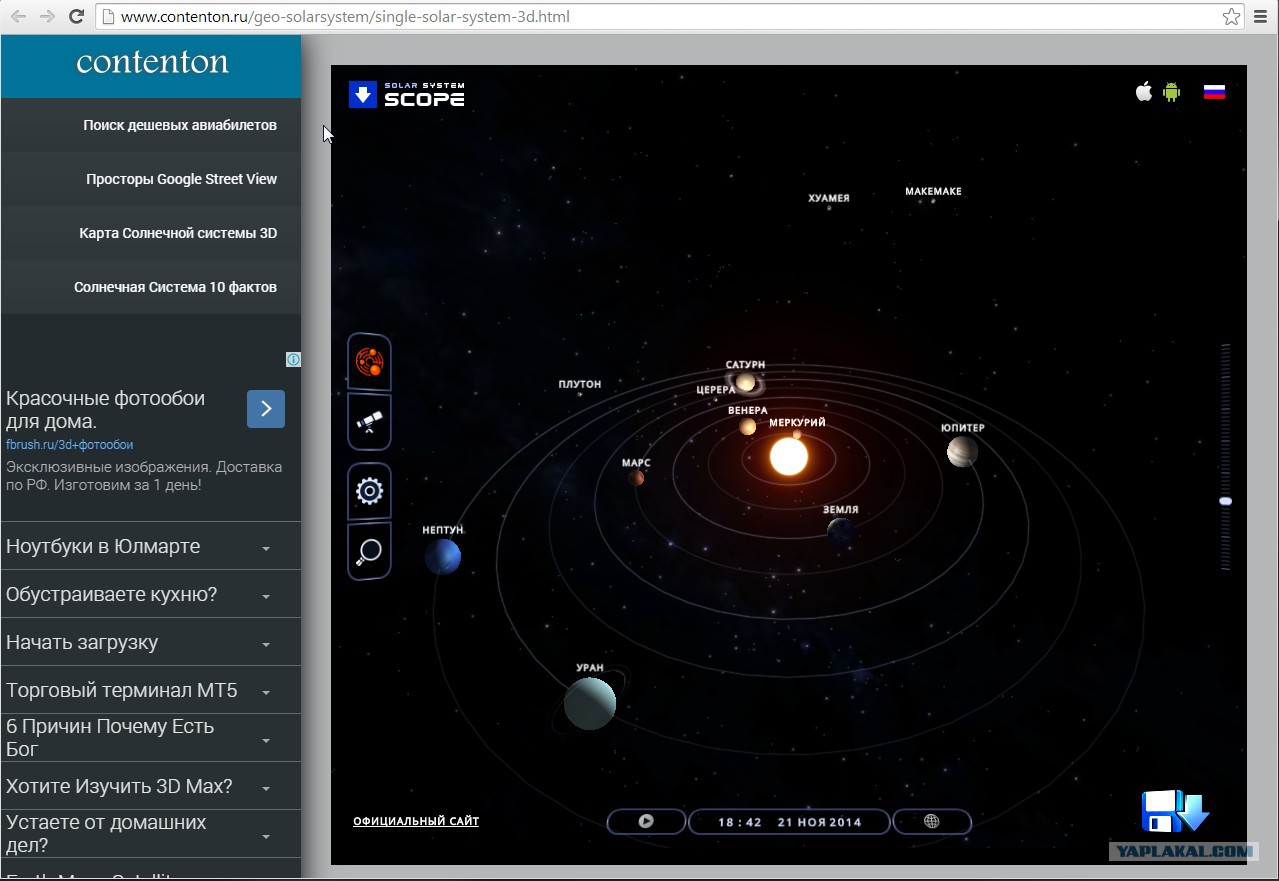Image resolution: width=1279 pixels, height=881 pixels.
Task: Open the Android app download icon
Action: click(1172, 92)
